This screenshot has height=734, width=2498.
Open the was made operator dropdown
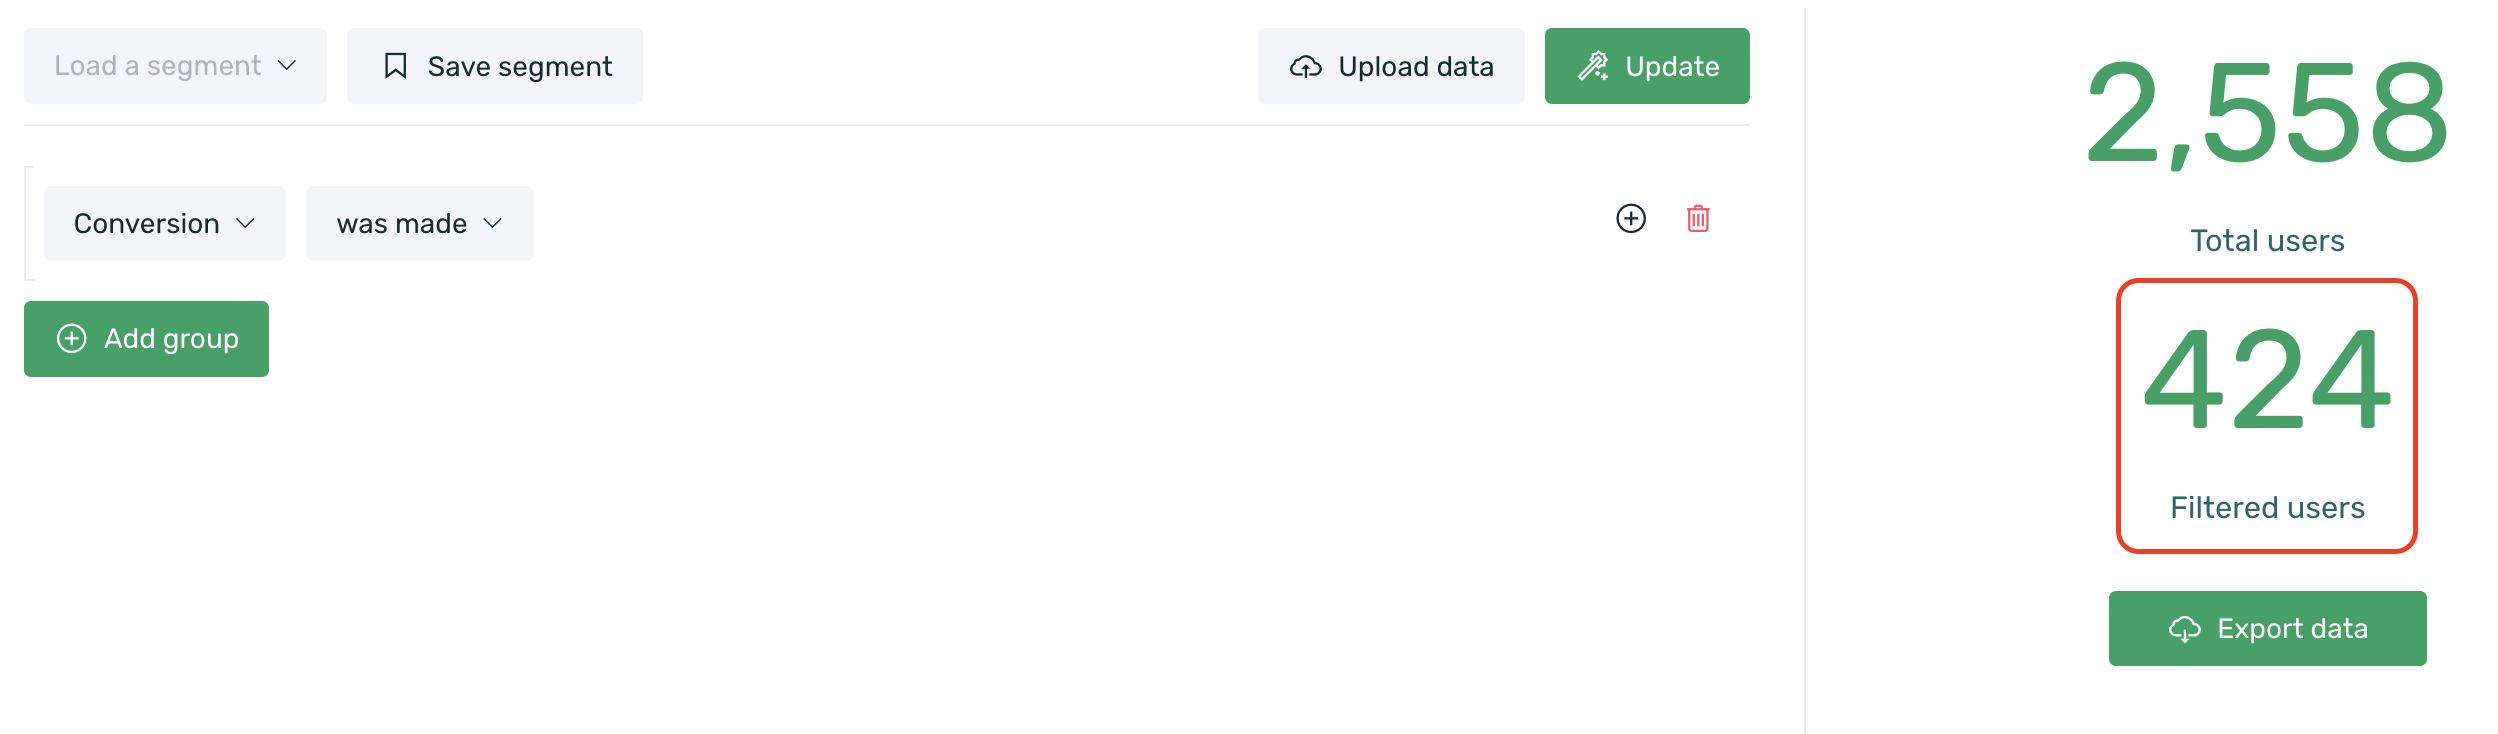point(420,223)
